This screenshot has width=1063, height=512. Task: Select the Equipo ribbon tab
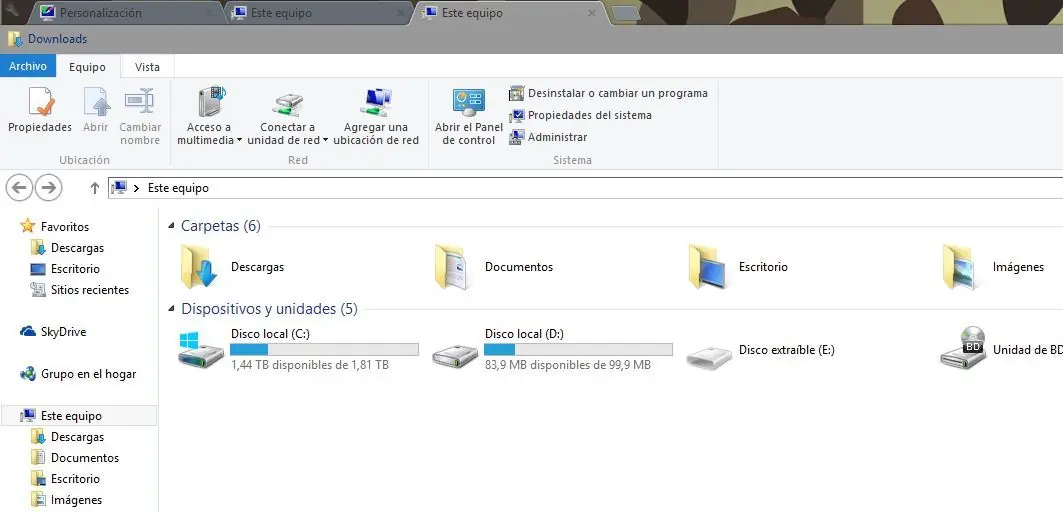87,66
